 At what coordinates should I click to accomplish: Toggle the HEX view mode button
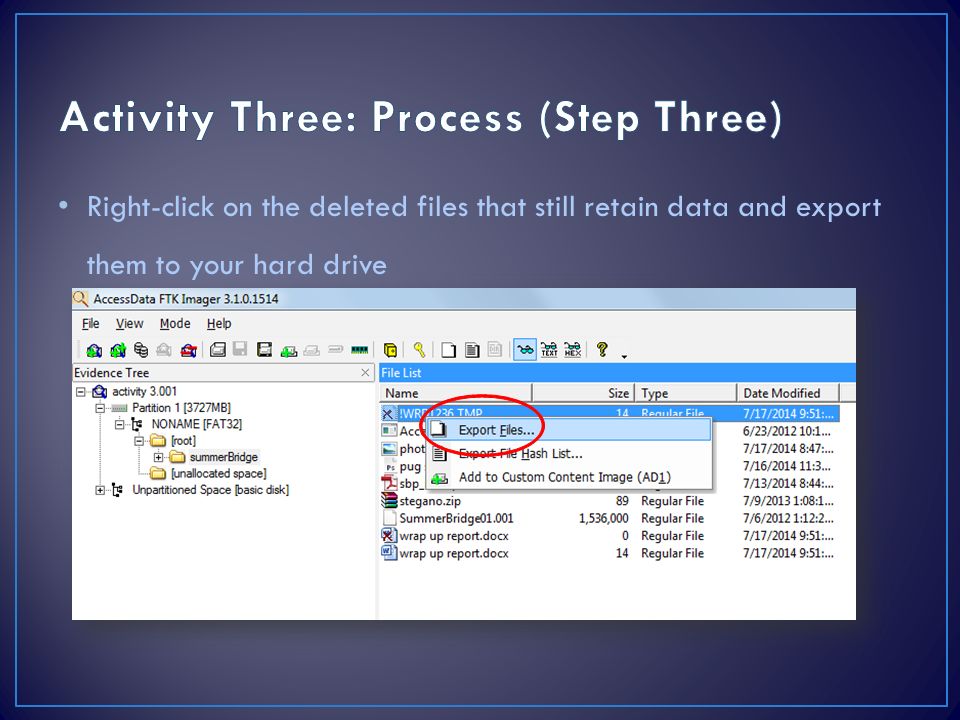[x=572, y=350]
